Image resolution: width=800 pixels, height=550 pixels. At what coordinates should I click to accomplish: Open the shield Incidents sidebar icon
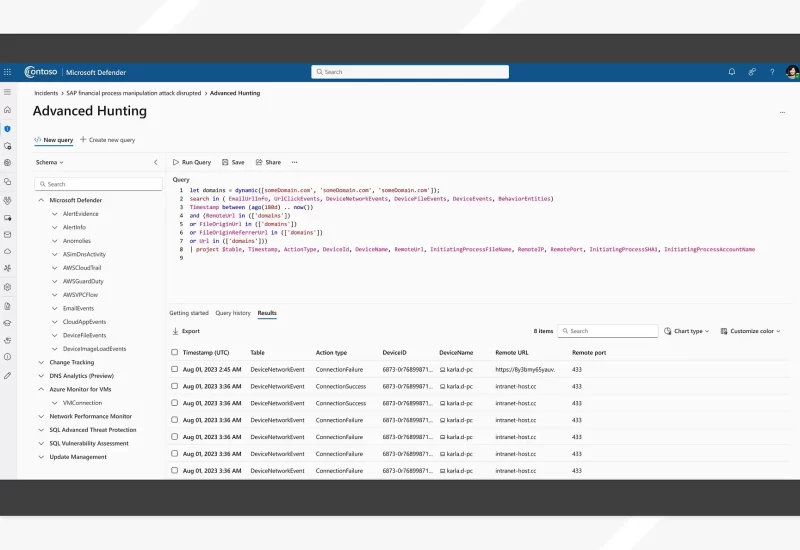(7, 129)
